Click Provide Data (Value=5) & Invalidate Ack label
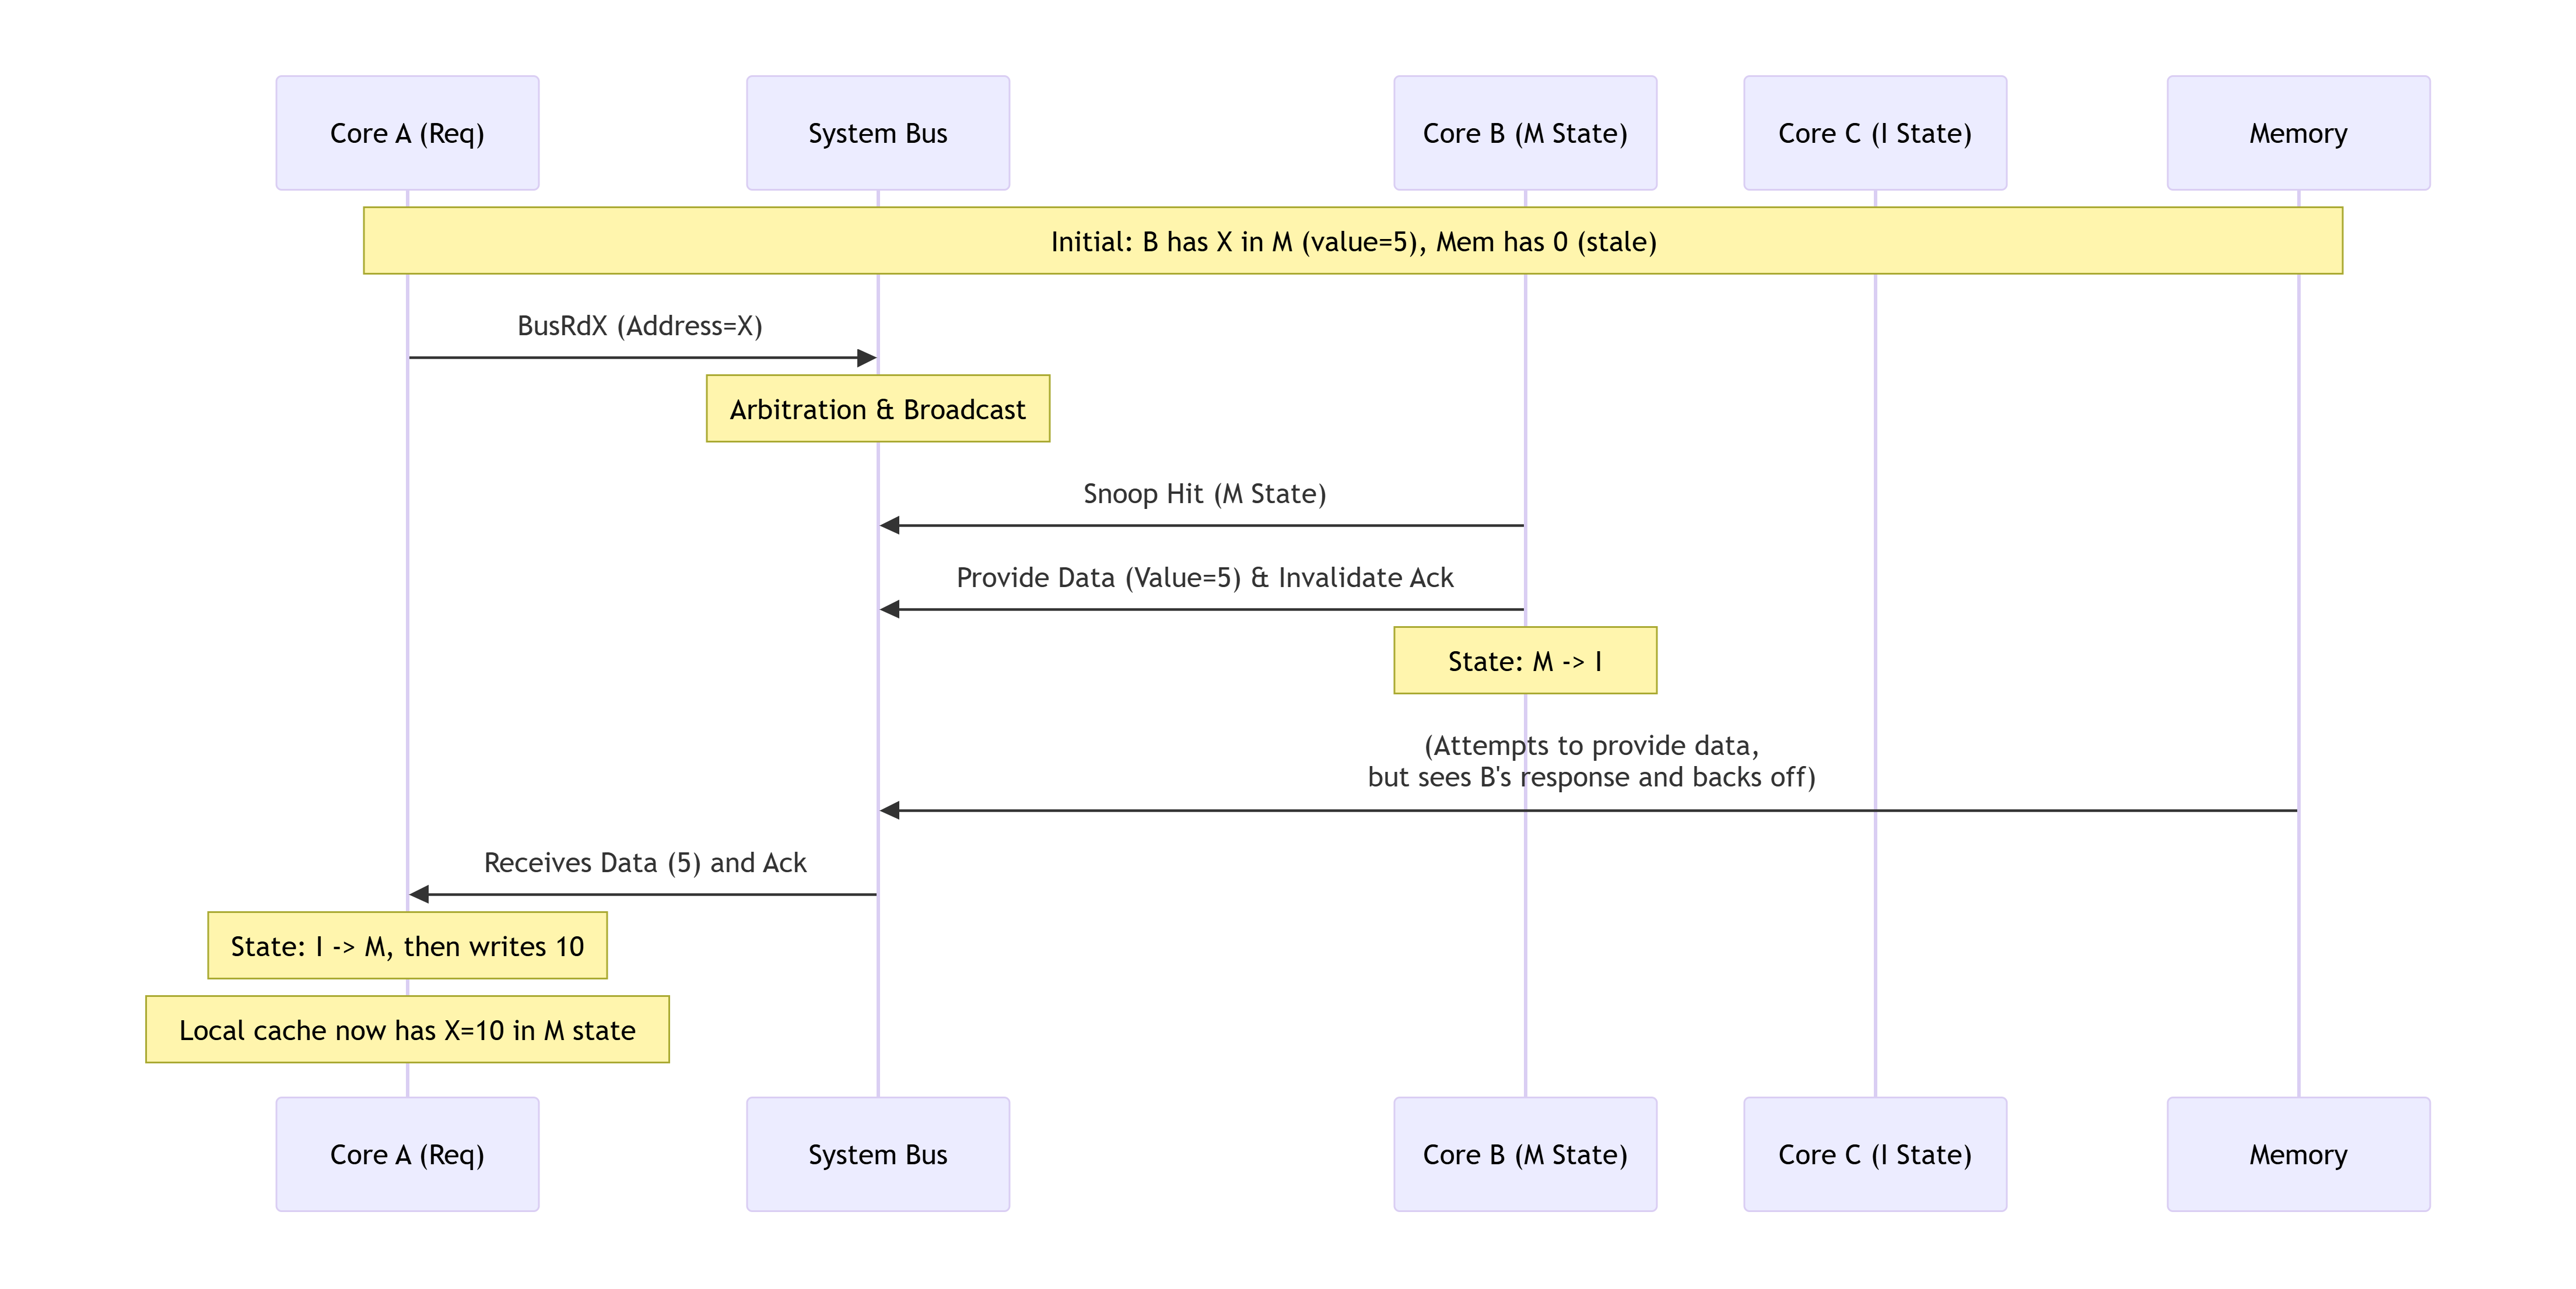This screenshot has width=2576, height=1289. (x=1204, y=578)
